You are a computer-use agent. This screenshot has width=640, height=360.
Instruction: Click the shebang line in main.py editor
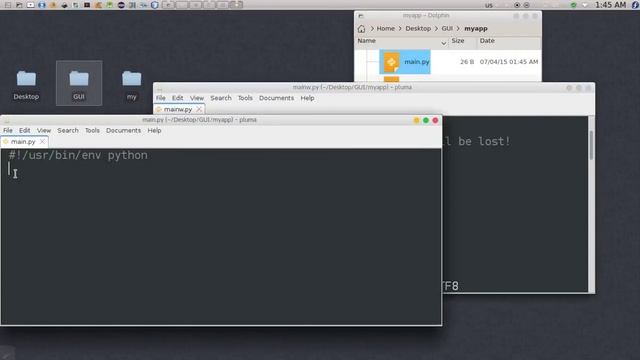coord(78,156)
